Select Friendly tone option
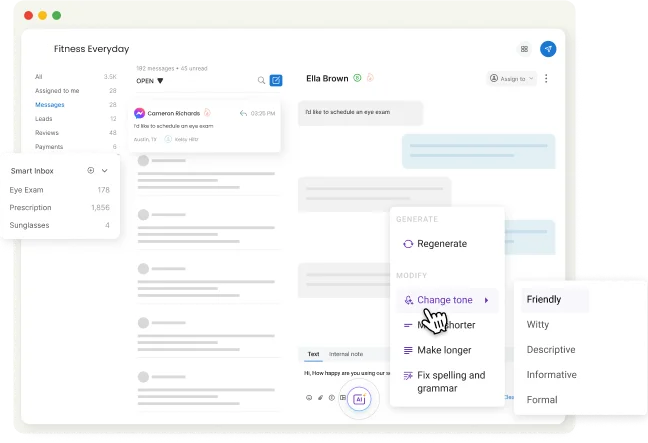The width and height of the screenshot is (648, 443). (544, 300)
